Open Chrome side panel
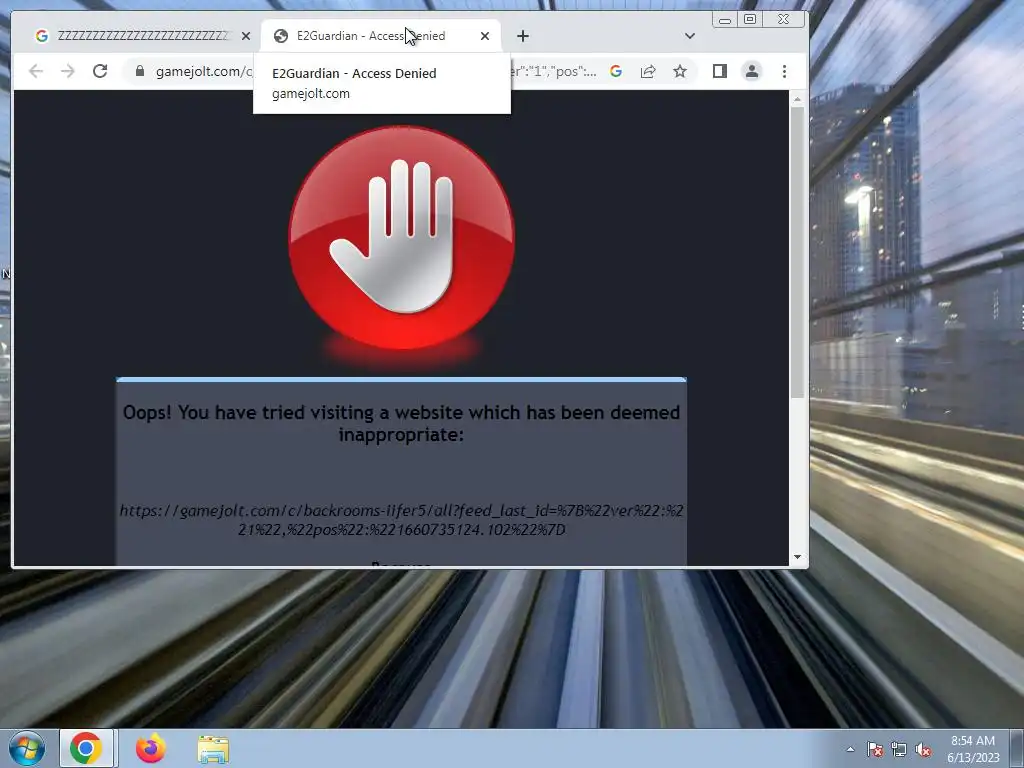This screenshot has width=1024, height=768. 720,71
